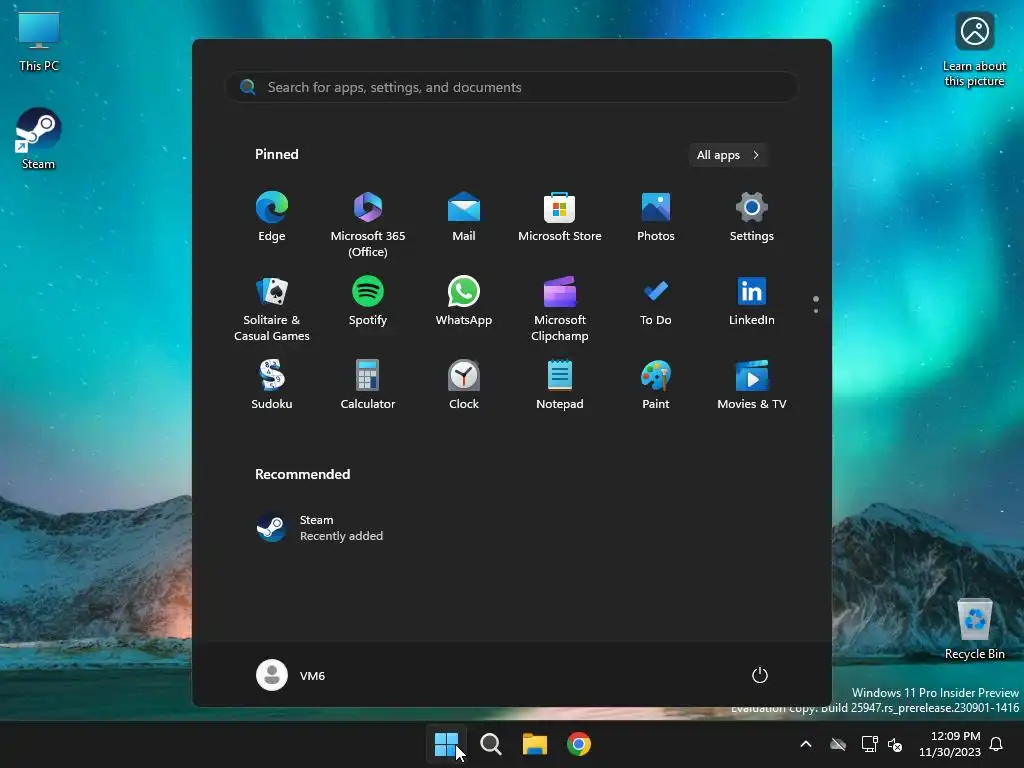Viewport: 1024px width, 768px height.
Task: Open Paint
Action: (656, 385)
